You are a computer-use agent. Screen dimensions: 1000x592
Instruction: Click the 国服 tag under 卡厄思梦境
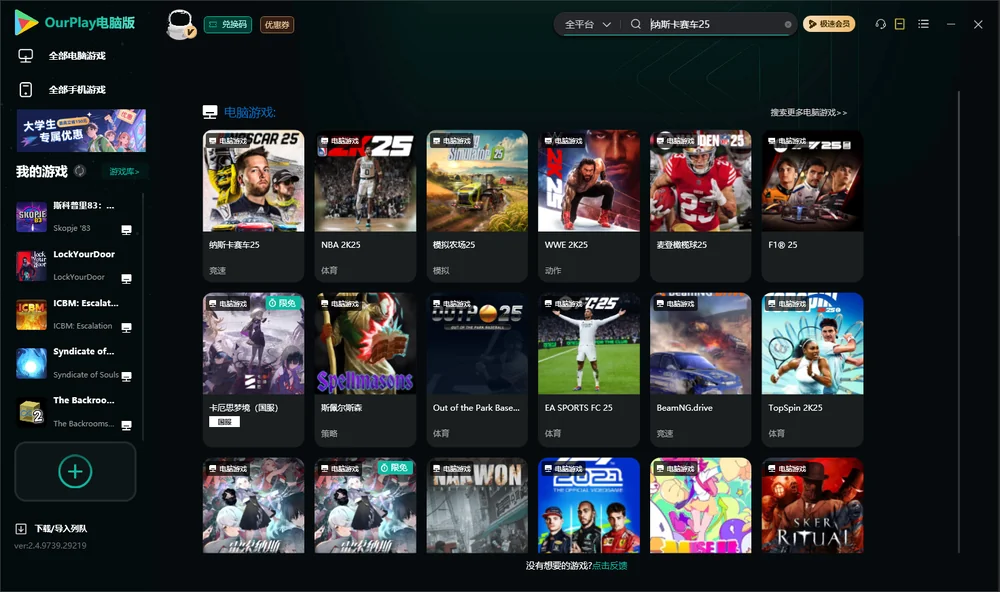224,422
